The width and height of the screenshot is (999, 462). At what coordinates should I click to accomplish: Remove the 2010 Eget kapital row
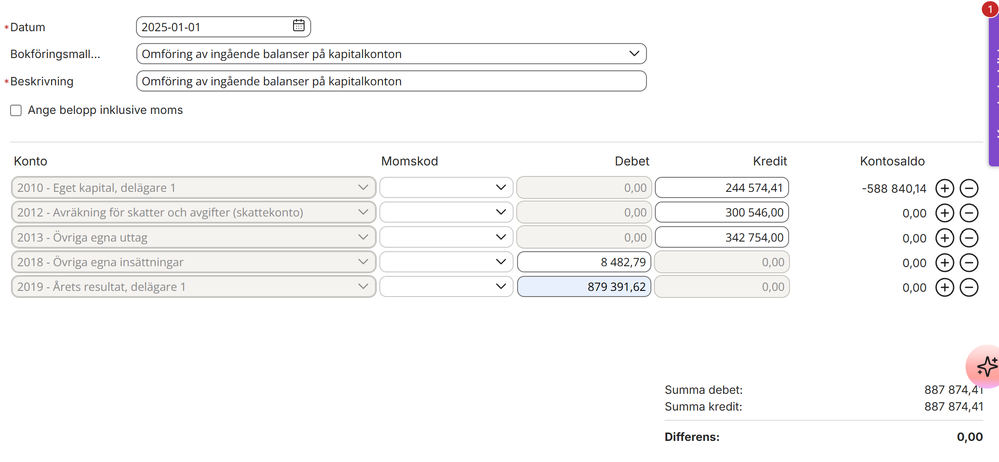coord(968,188)
